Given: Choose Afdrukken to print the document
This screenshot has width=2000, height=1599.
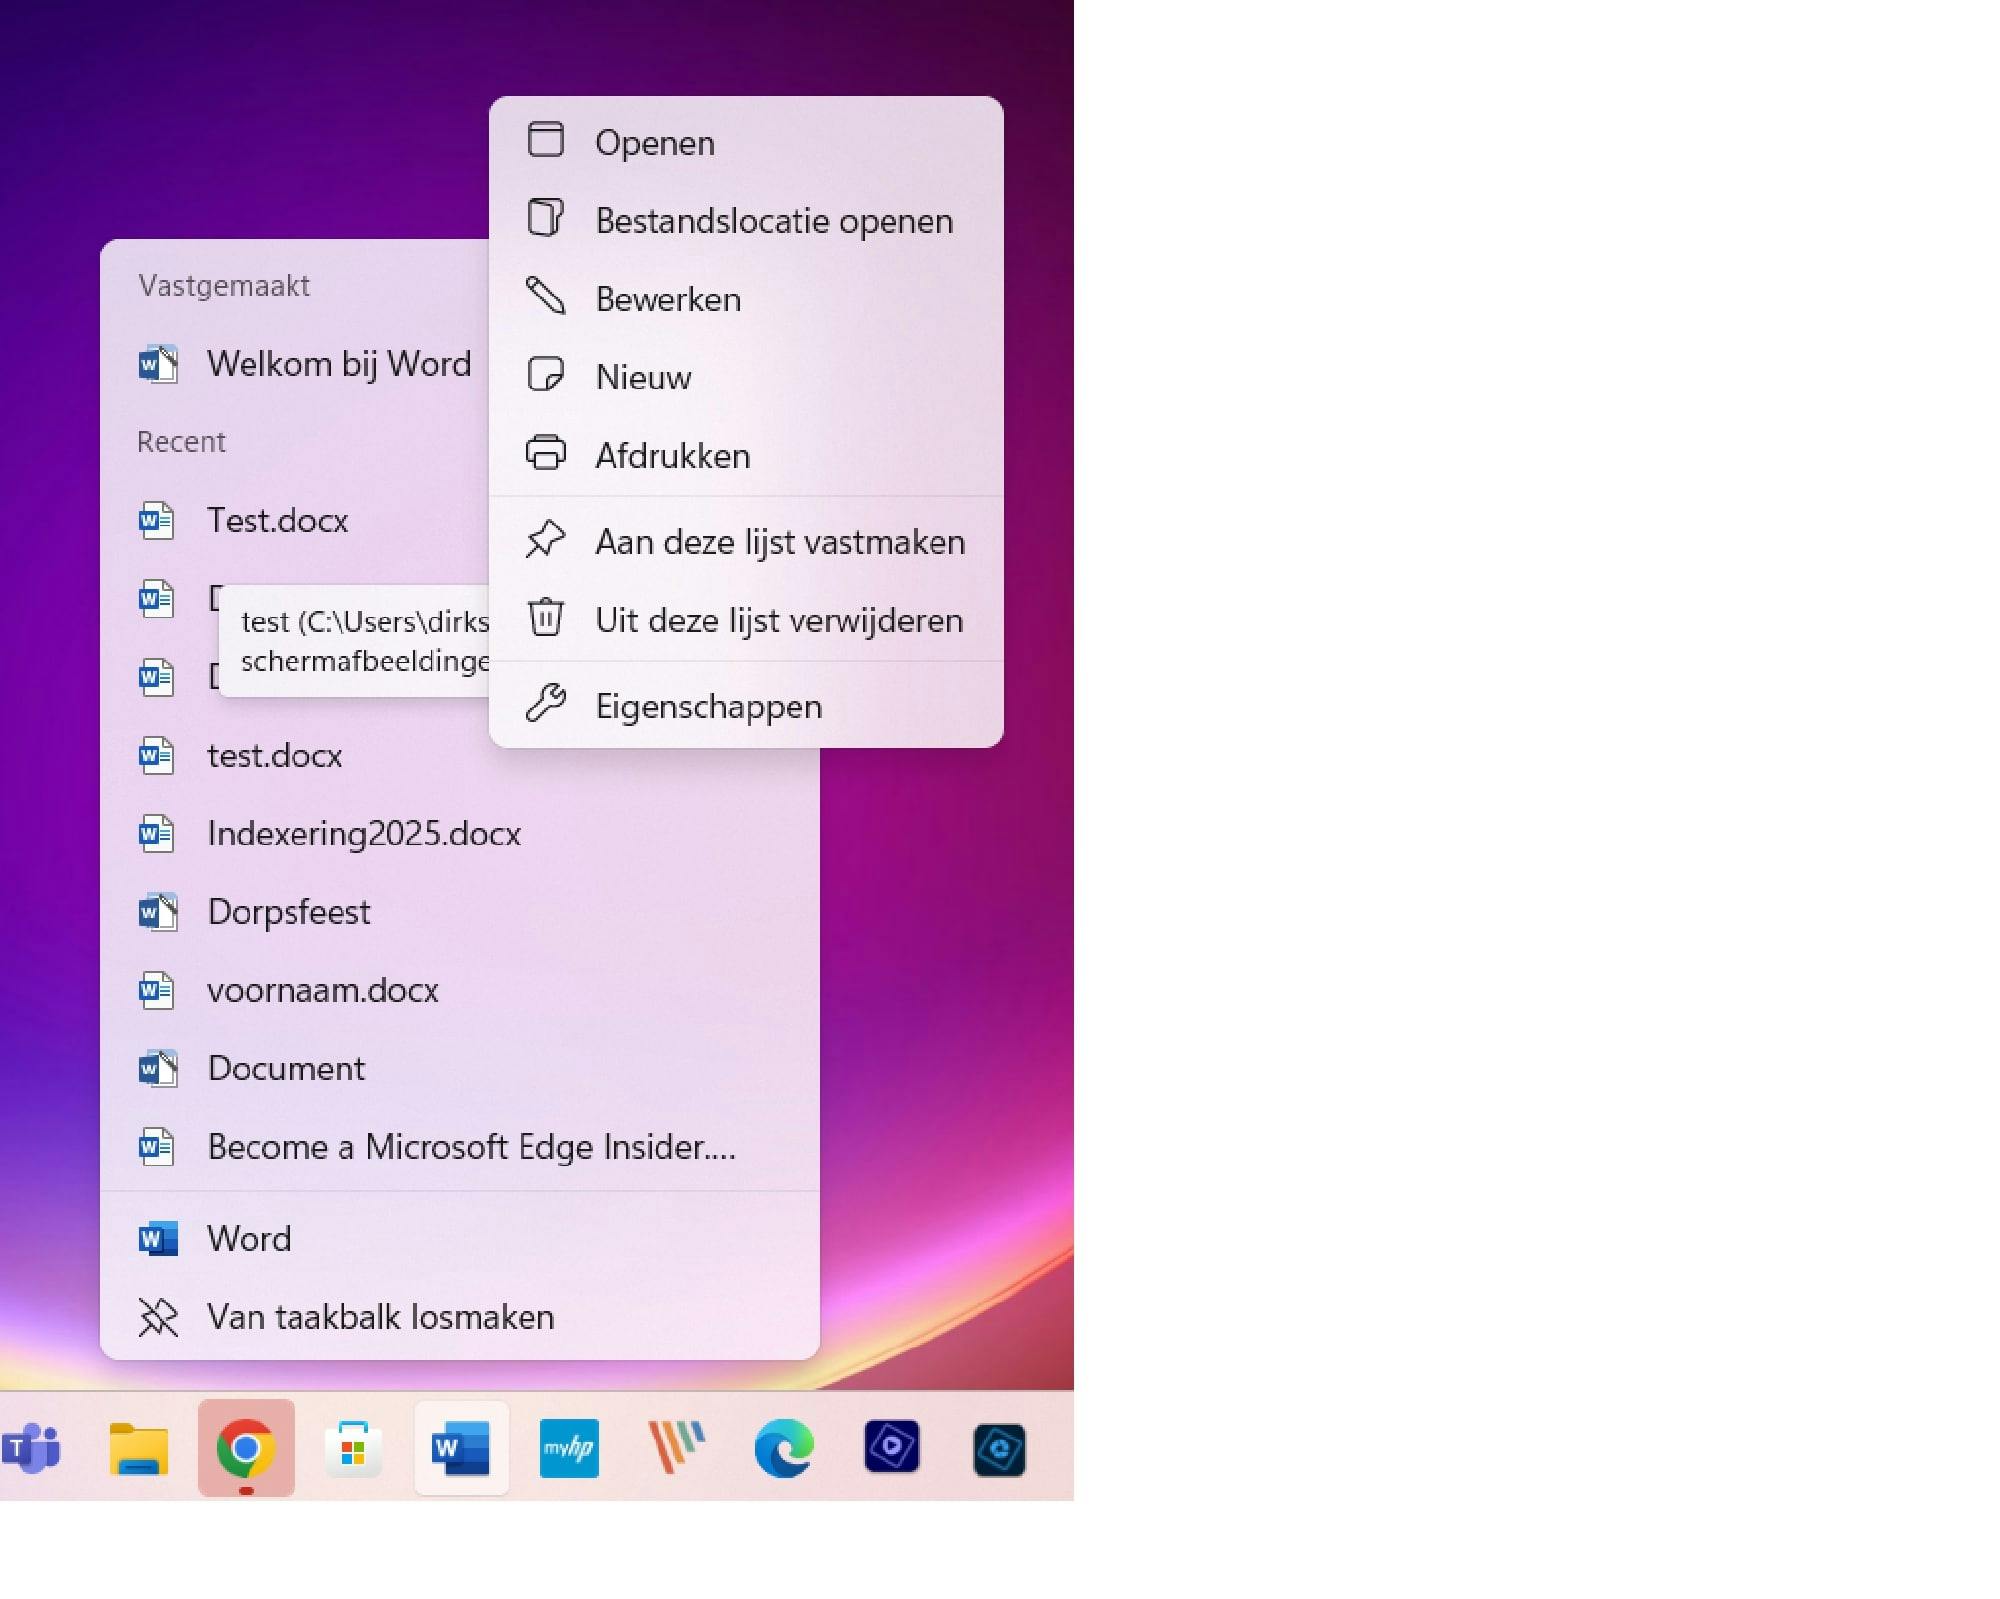Looking at the screenshot, I should pyautogui.click(x=672, y=456).
